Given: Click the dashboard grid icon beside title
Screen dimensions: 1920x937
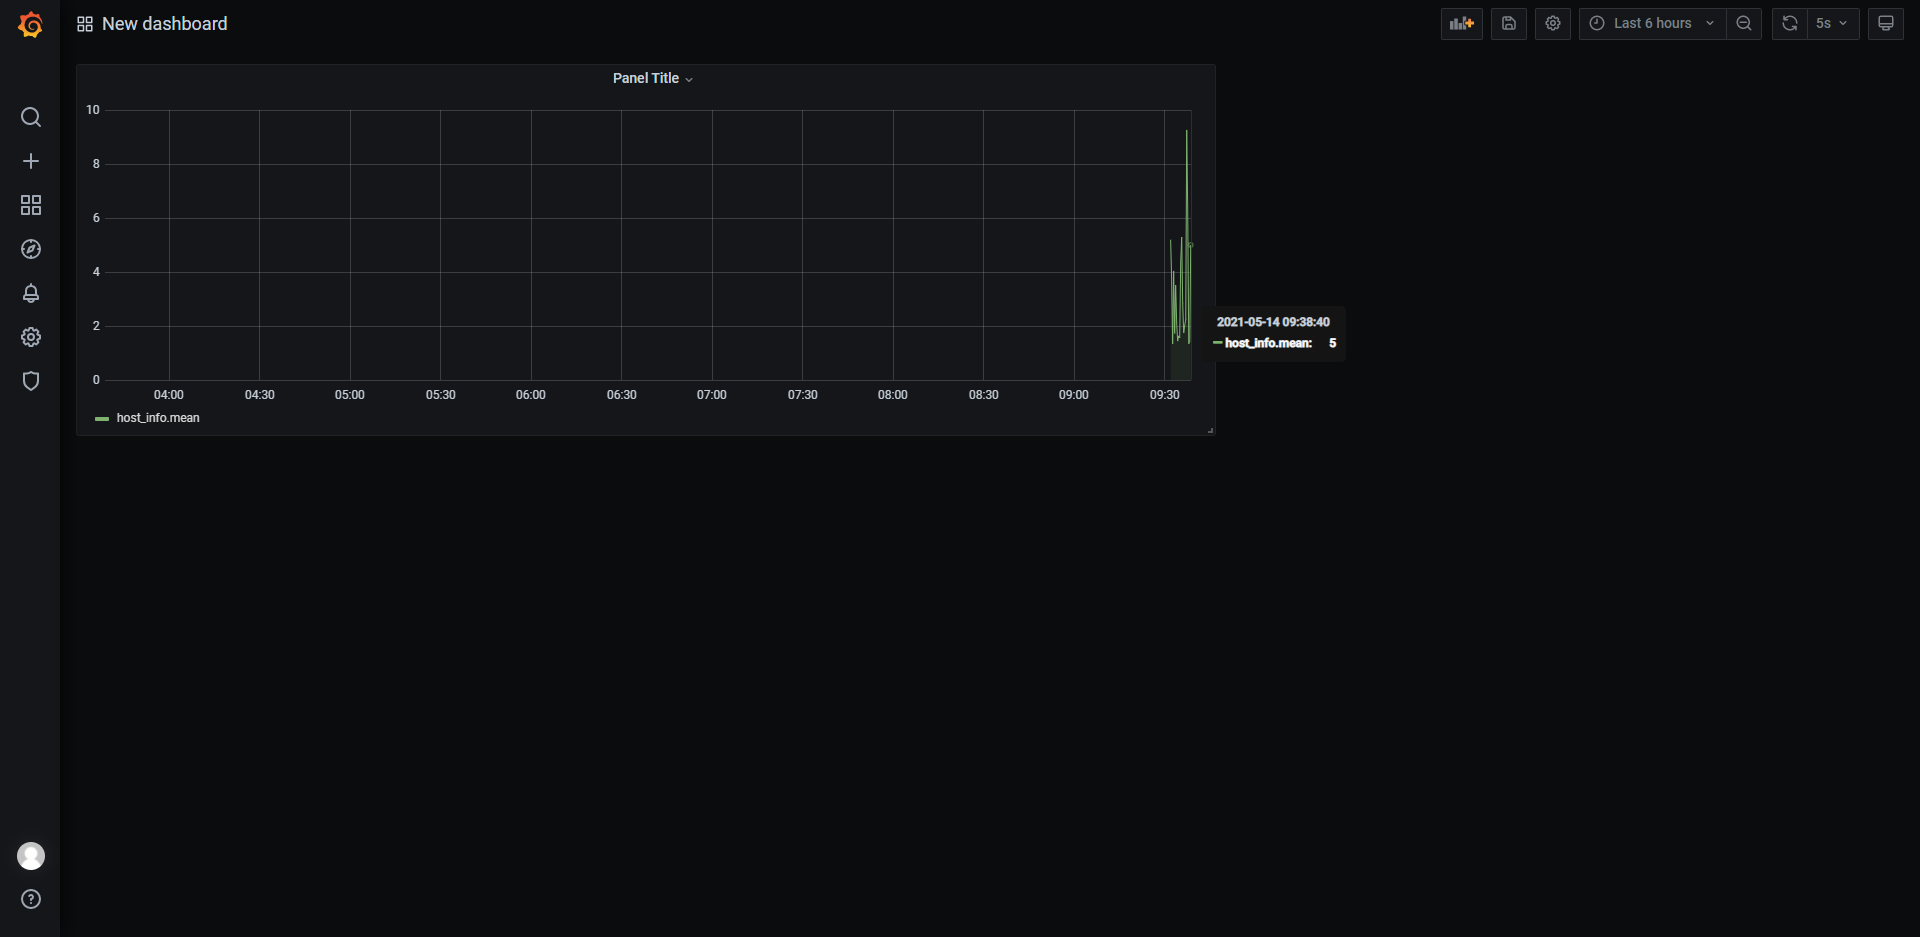Looking at the screenshot, I should [85, 24].
